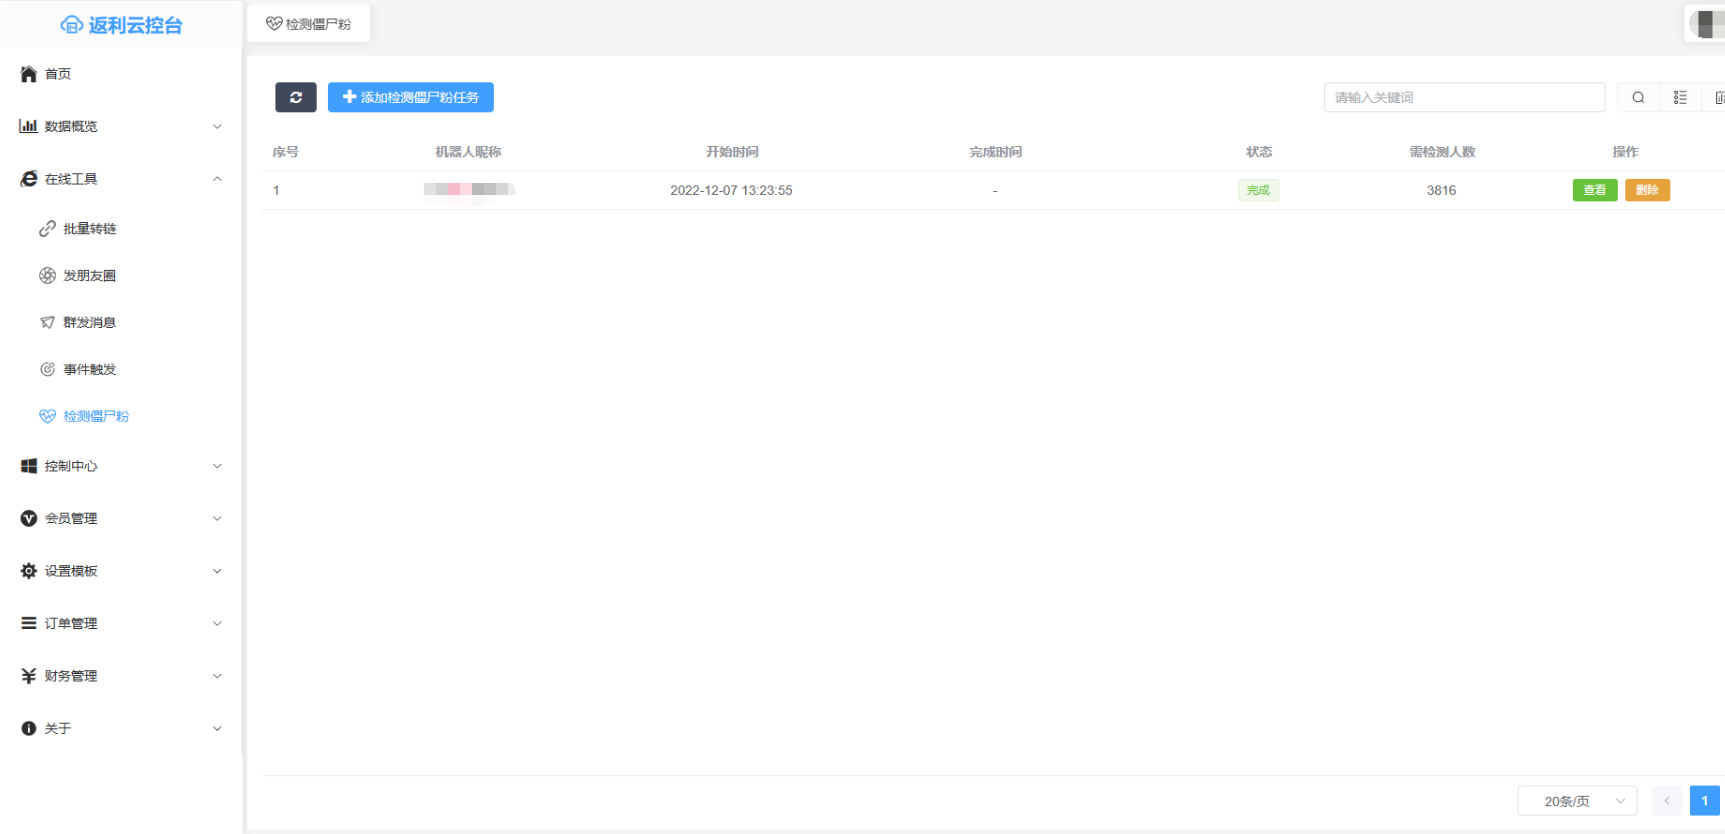Expand the 控制中心 menu
Viewport: 1725px width, 834px height.
point(120,466)
